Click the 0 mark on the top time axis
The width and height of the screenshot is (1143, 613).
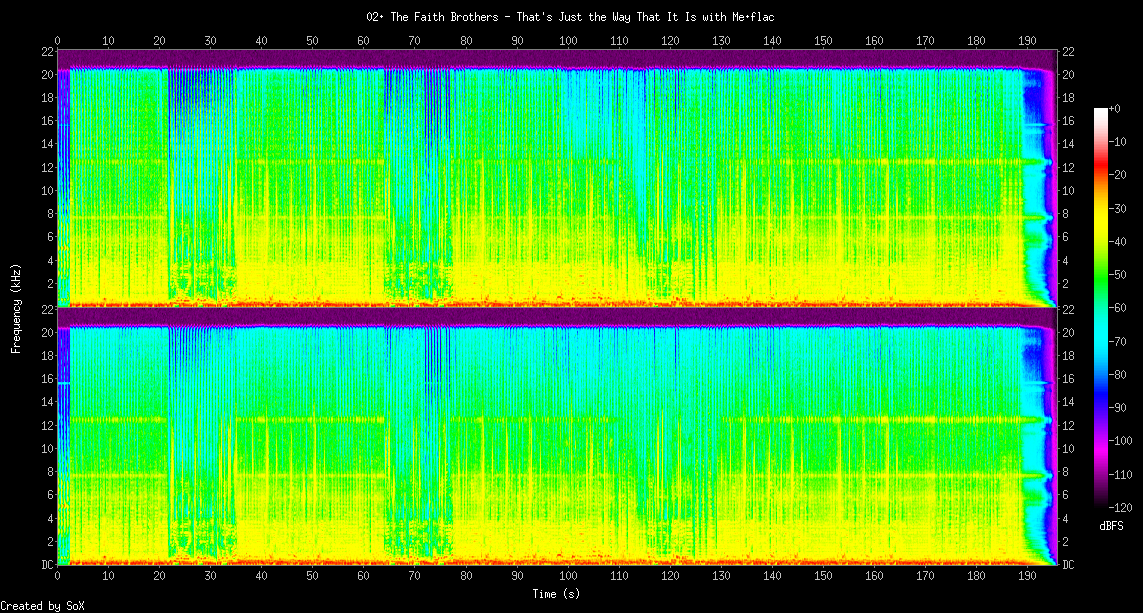58,41
